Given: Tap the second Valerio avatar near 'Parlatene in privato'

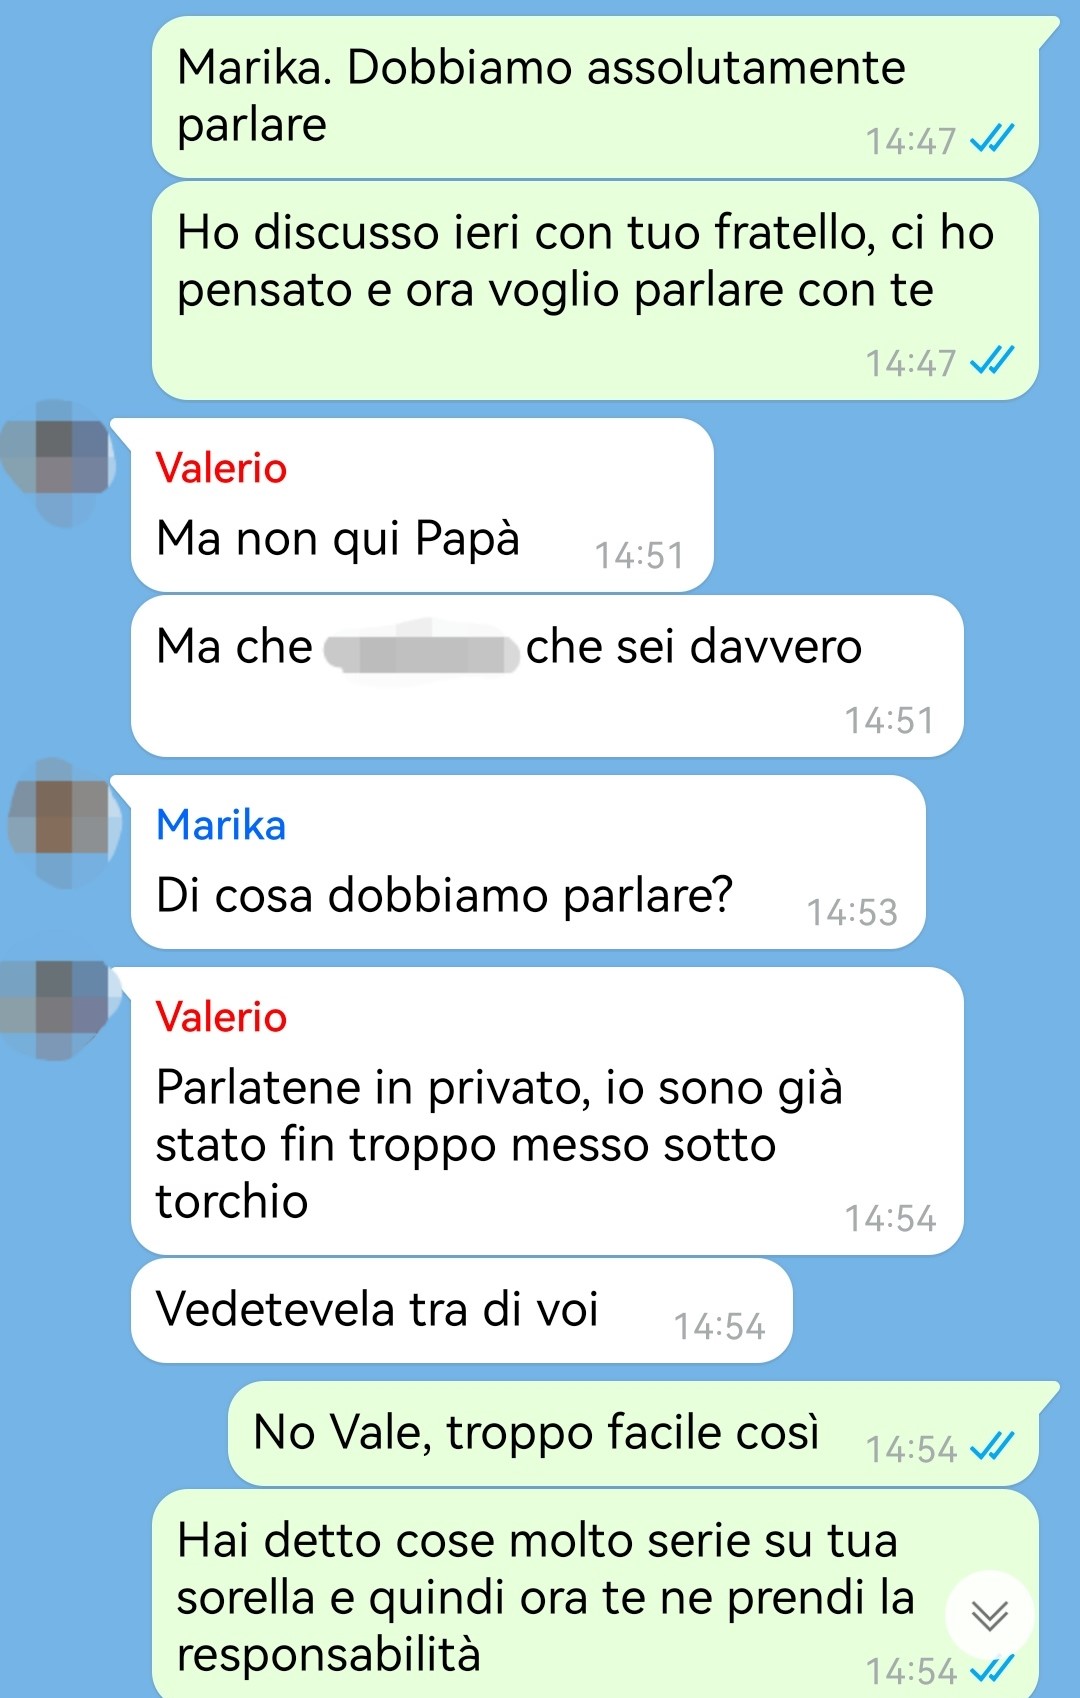Looking at the screenshot, I should [x=58, y=1009].
